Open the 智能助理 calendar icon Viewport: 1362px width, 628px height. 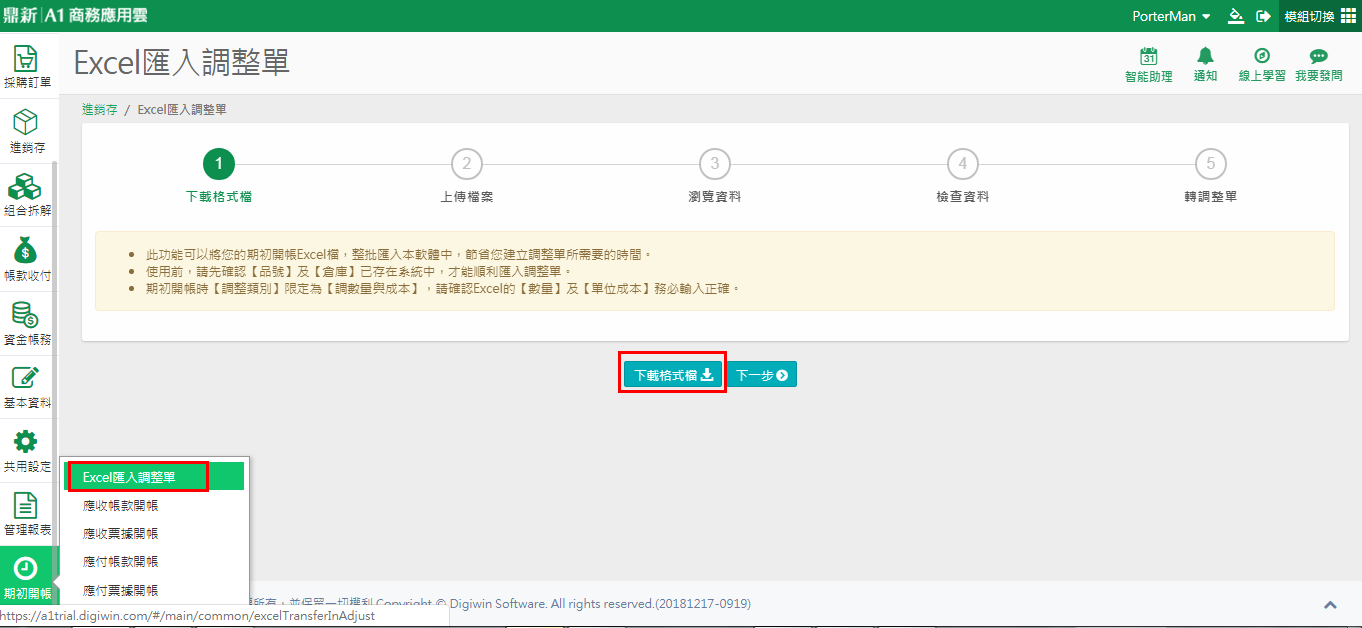point(1149,56)
